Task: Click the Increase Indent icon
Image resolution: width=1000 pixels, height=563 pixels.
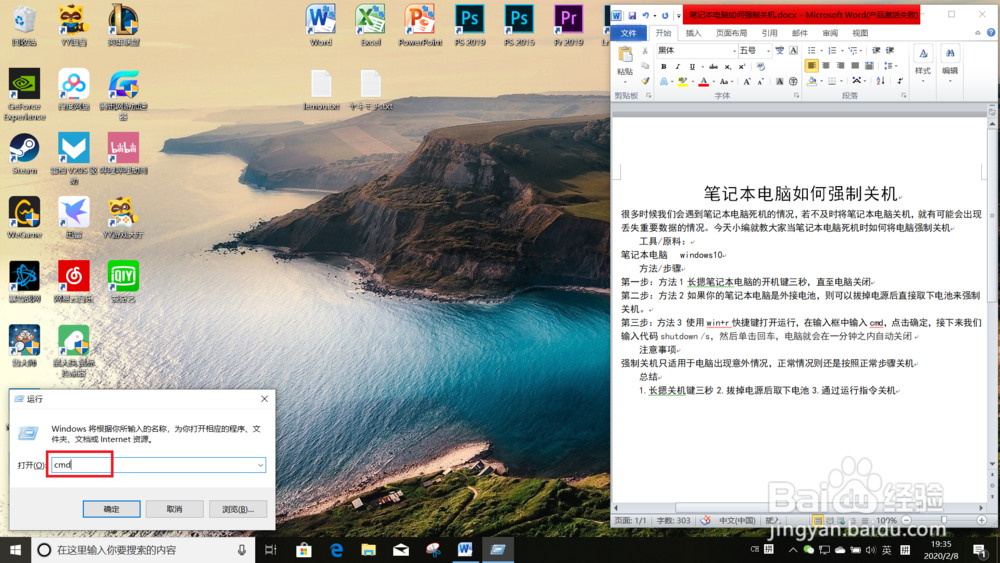Action: 890,50
